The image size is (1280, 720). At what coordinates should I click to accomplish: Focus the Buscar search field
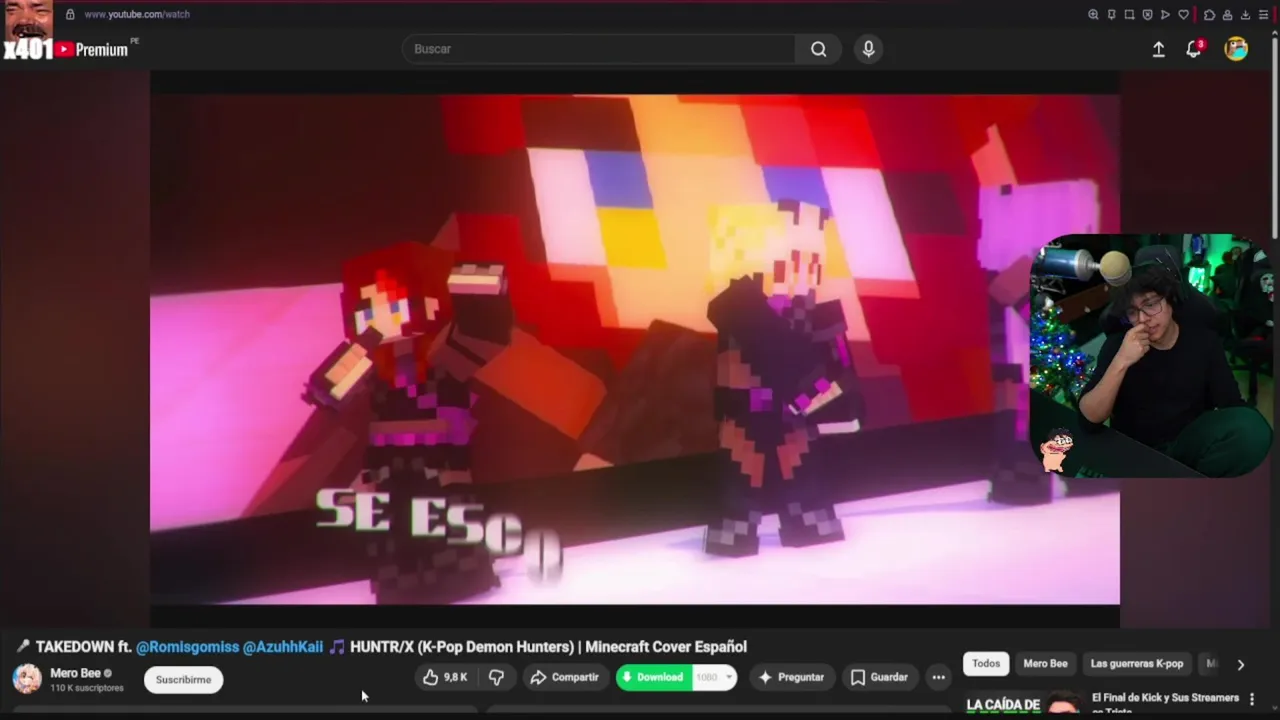click(x=600, y=49)
